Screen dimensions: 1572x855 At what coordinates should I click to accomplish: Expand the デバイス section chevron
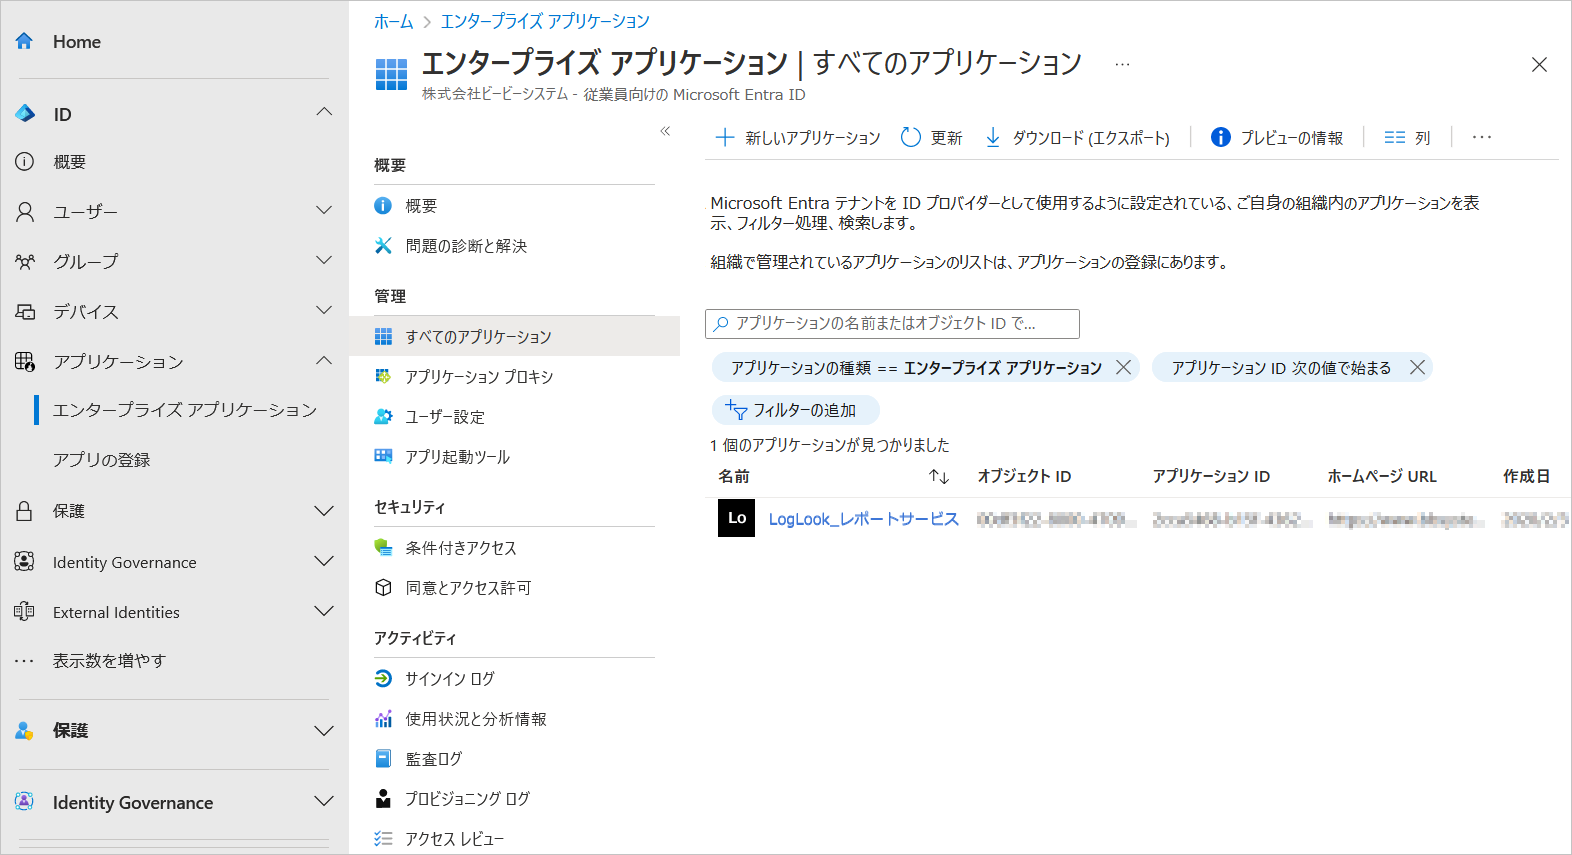324,310
